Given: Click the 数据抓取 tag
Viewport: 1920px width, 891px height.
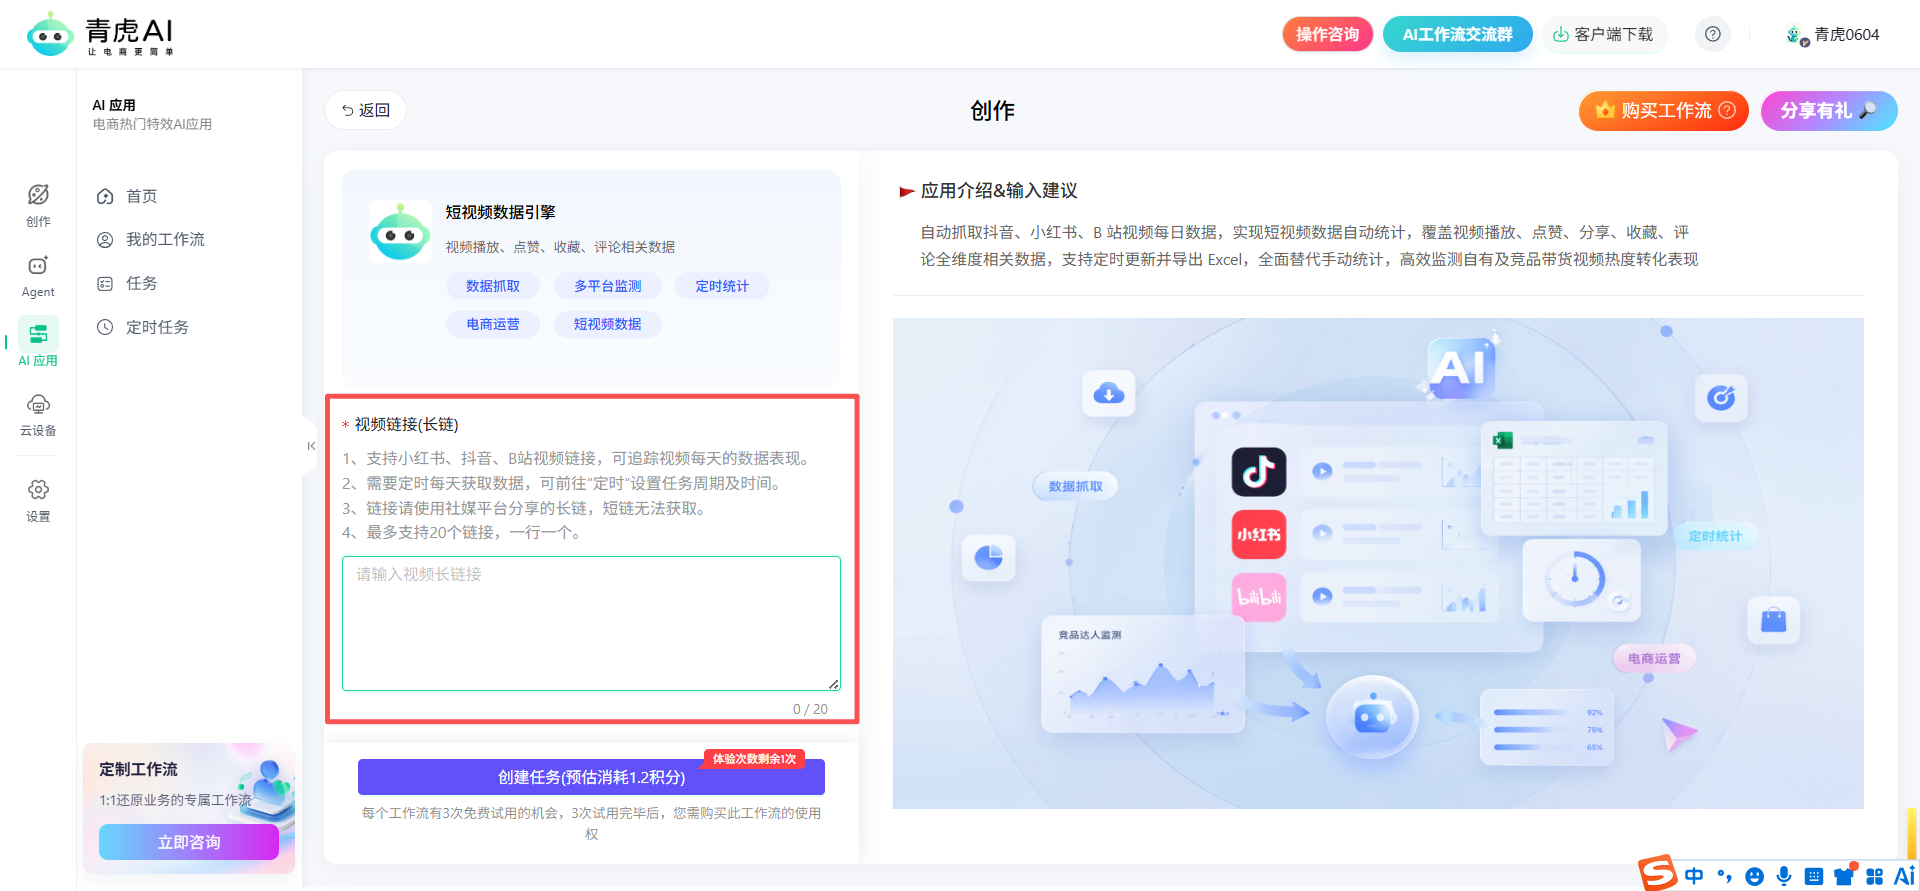Looking at the screenshot, I should coord(493,286).
